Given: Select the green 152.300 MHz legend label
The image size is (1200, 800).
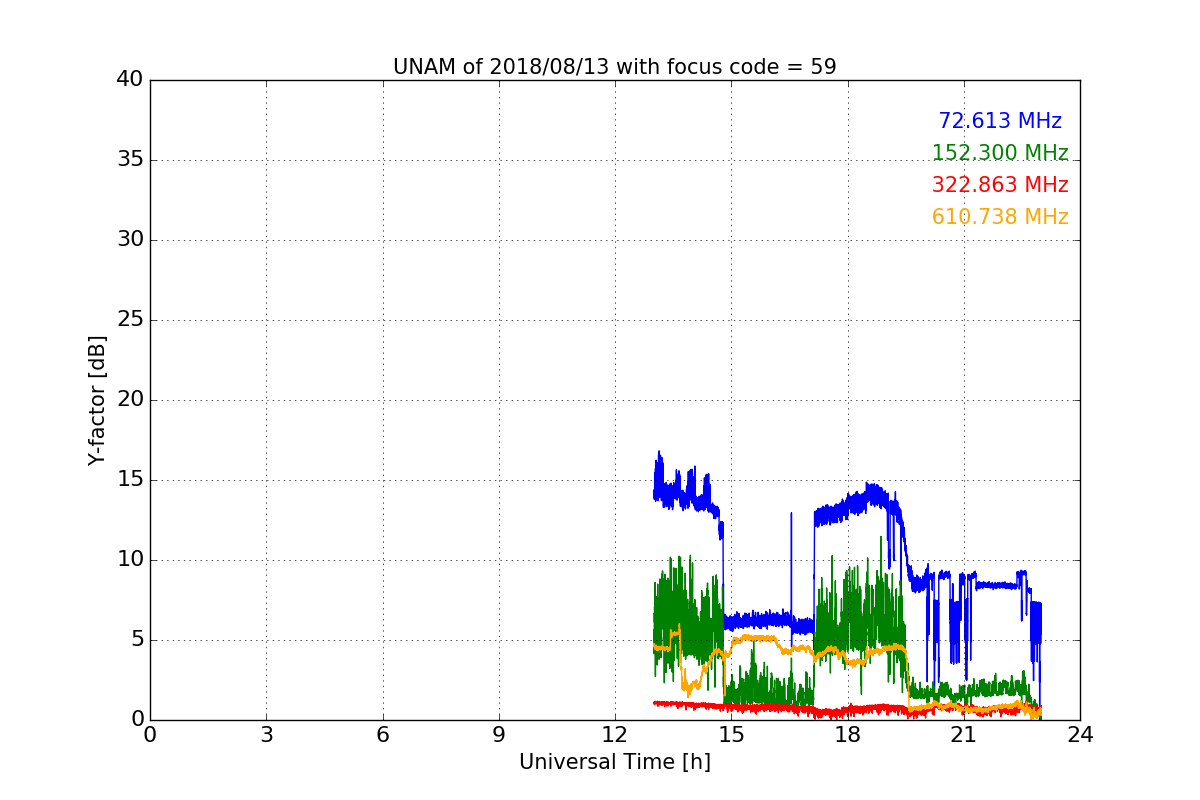Looking at the screenshot, I should pos(1000,153).
